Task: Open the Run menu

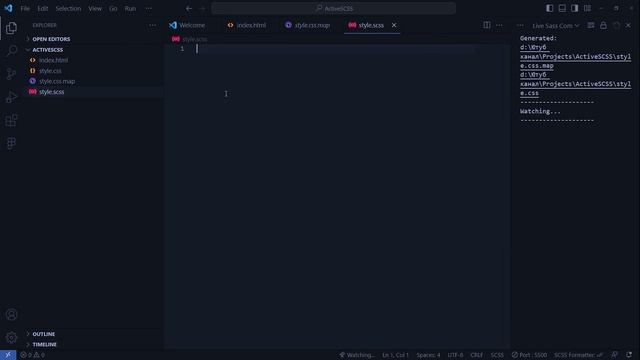Action: (x=130, y=8)
